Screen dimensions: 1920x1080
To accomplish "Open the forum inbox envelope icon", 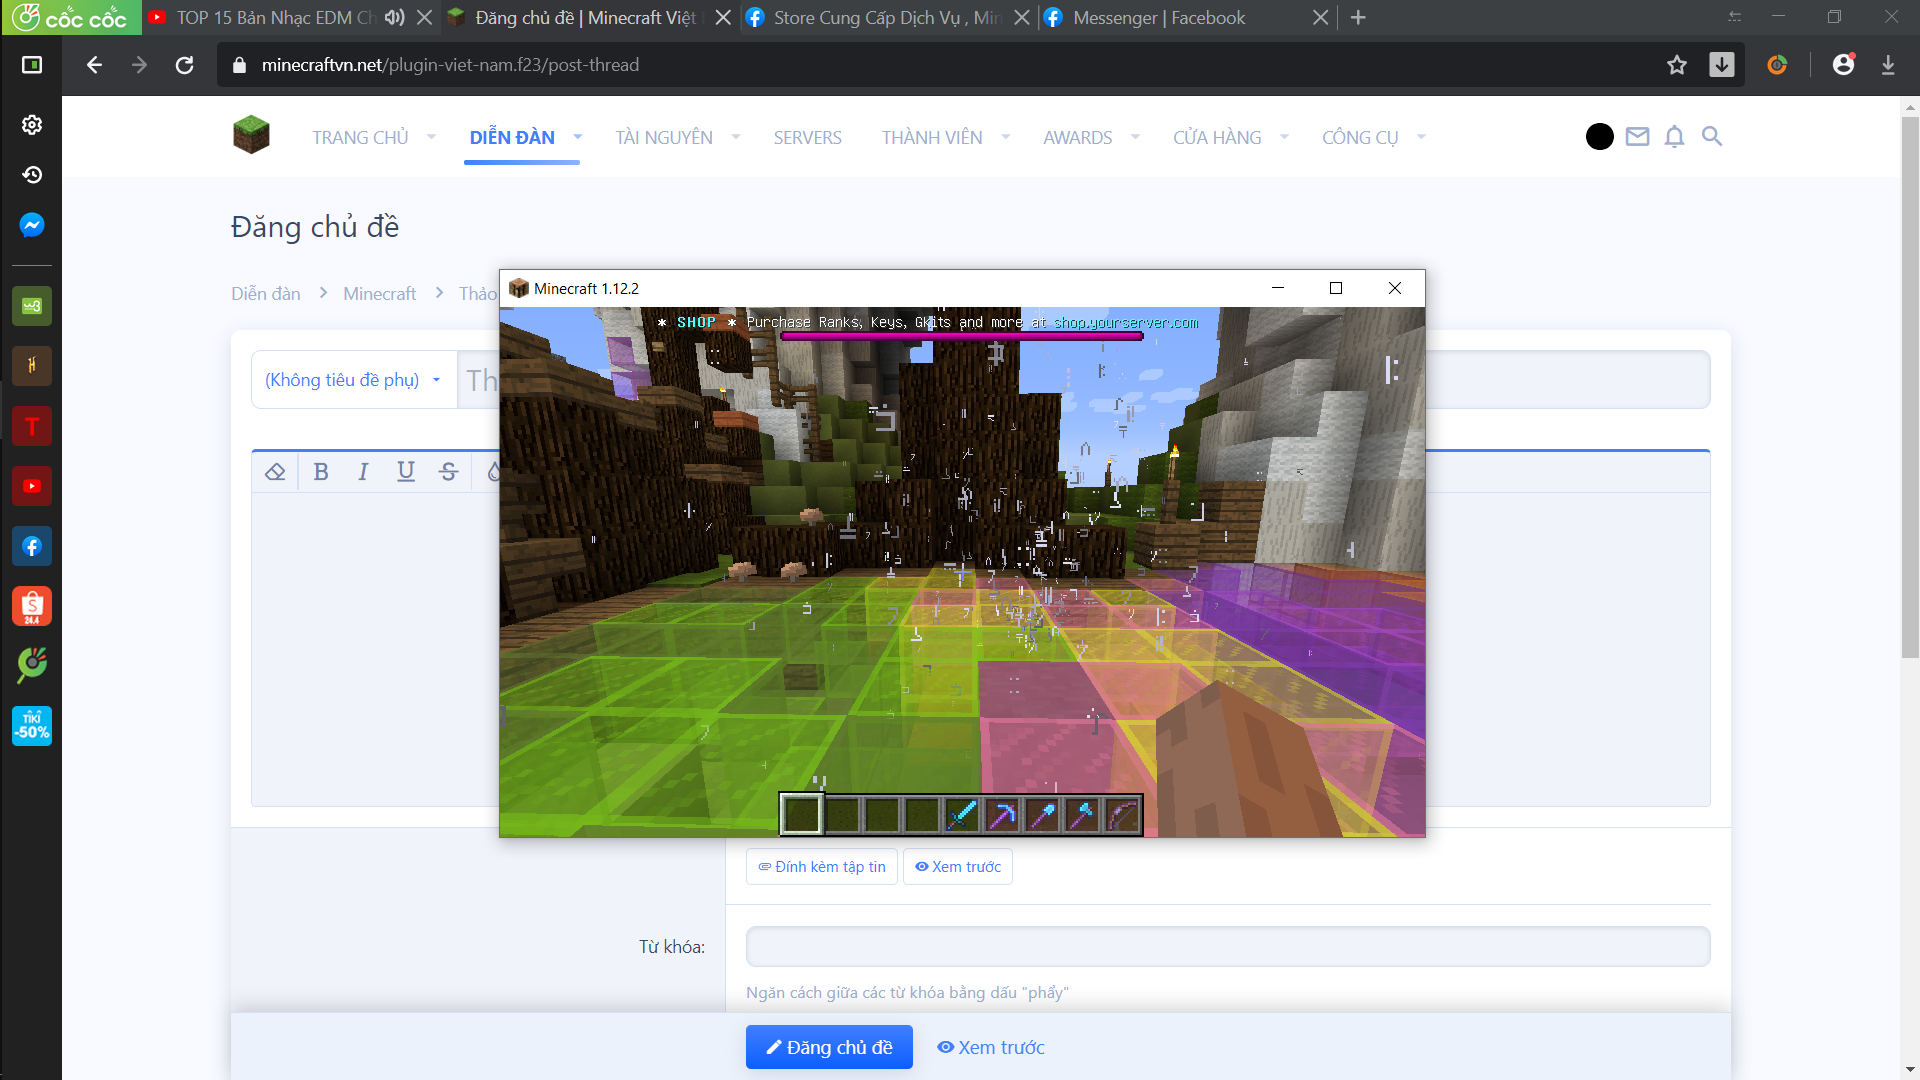I will (x=1637, y=137).
